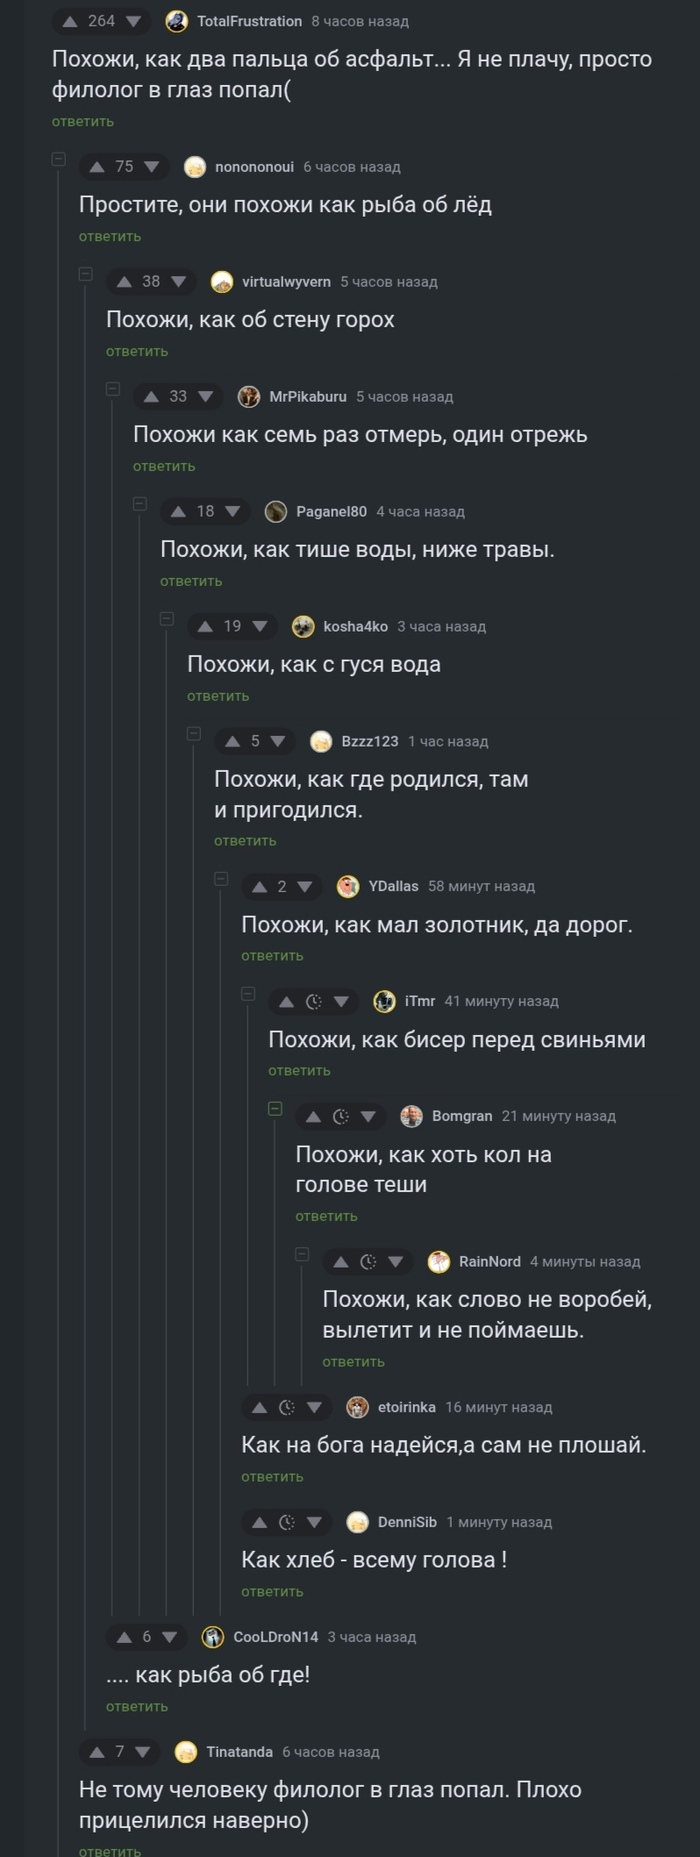The height and width of the screenshot is (1857, 700).
Task: Open TotalFrustration's profile avatar
Action: point(176,21)
